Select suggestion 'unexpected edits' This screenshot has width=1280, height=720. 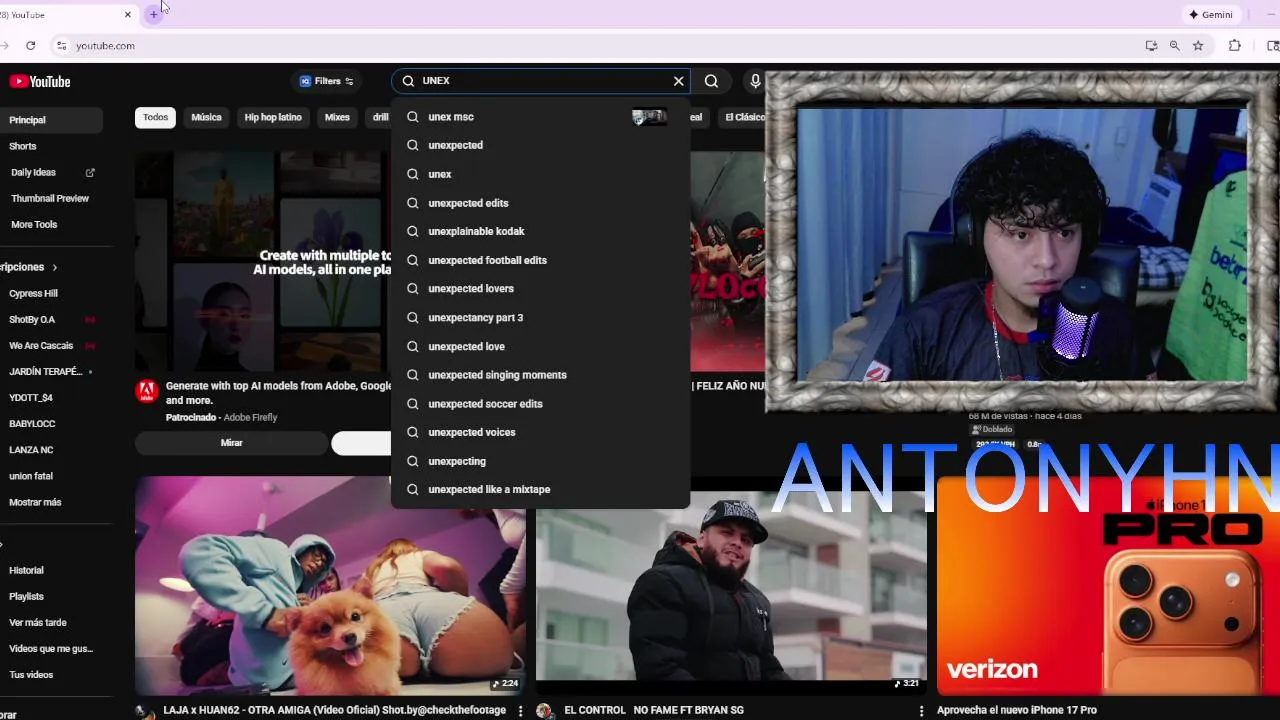click(540, 203)
